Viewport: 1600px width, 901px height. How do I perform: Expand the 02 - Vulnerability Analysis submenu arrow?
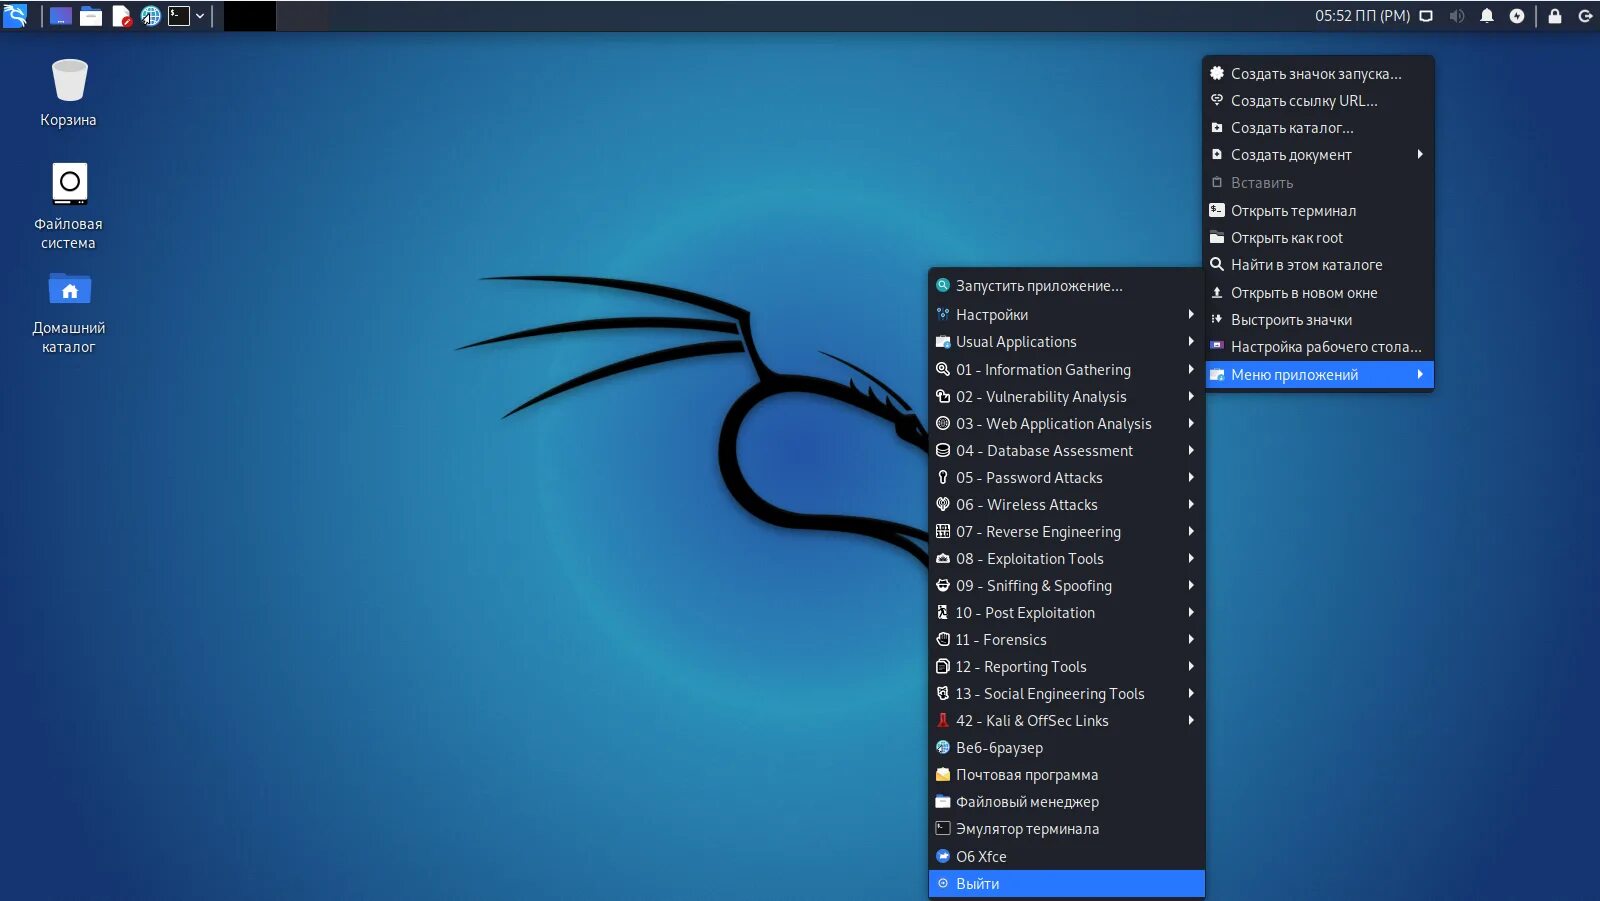pyautogui.click(x=1191, y=397)
